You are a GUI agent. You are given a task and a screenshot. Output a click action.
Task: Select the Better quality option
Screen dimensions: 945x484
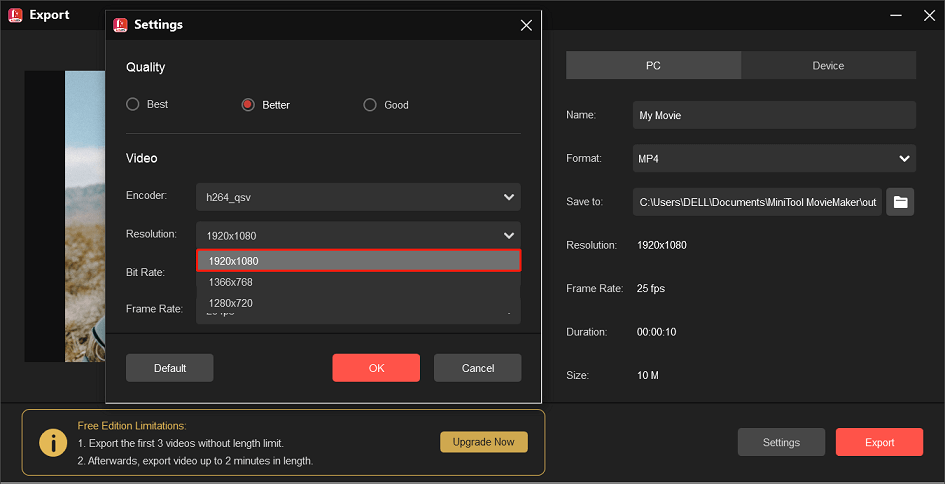tap(248, 105)
